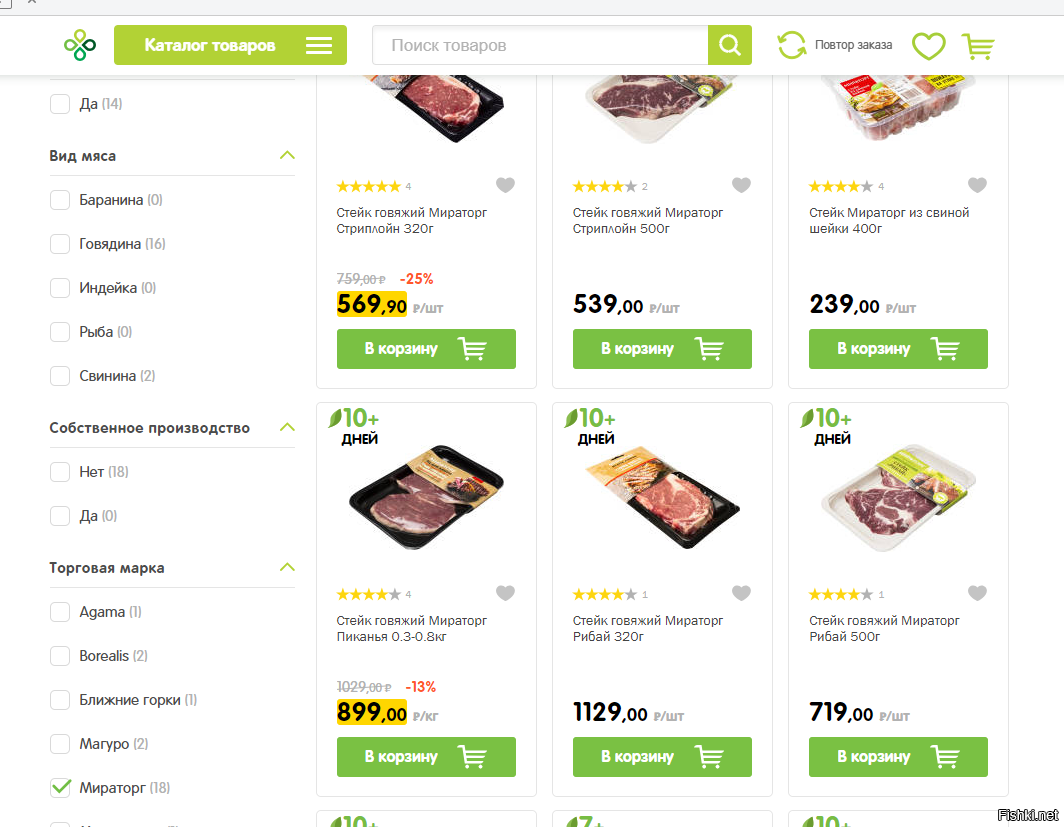Click the store logo icon
The image size is (1064, 827).
tap(80, 45)
